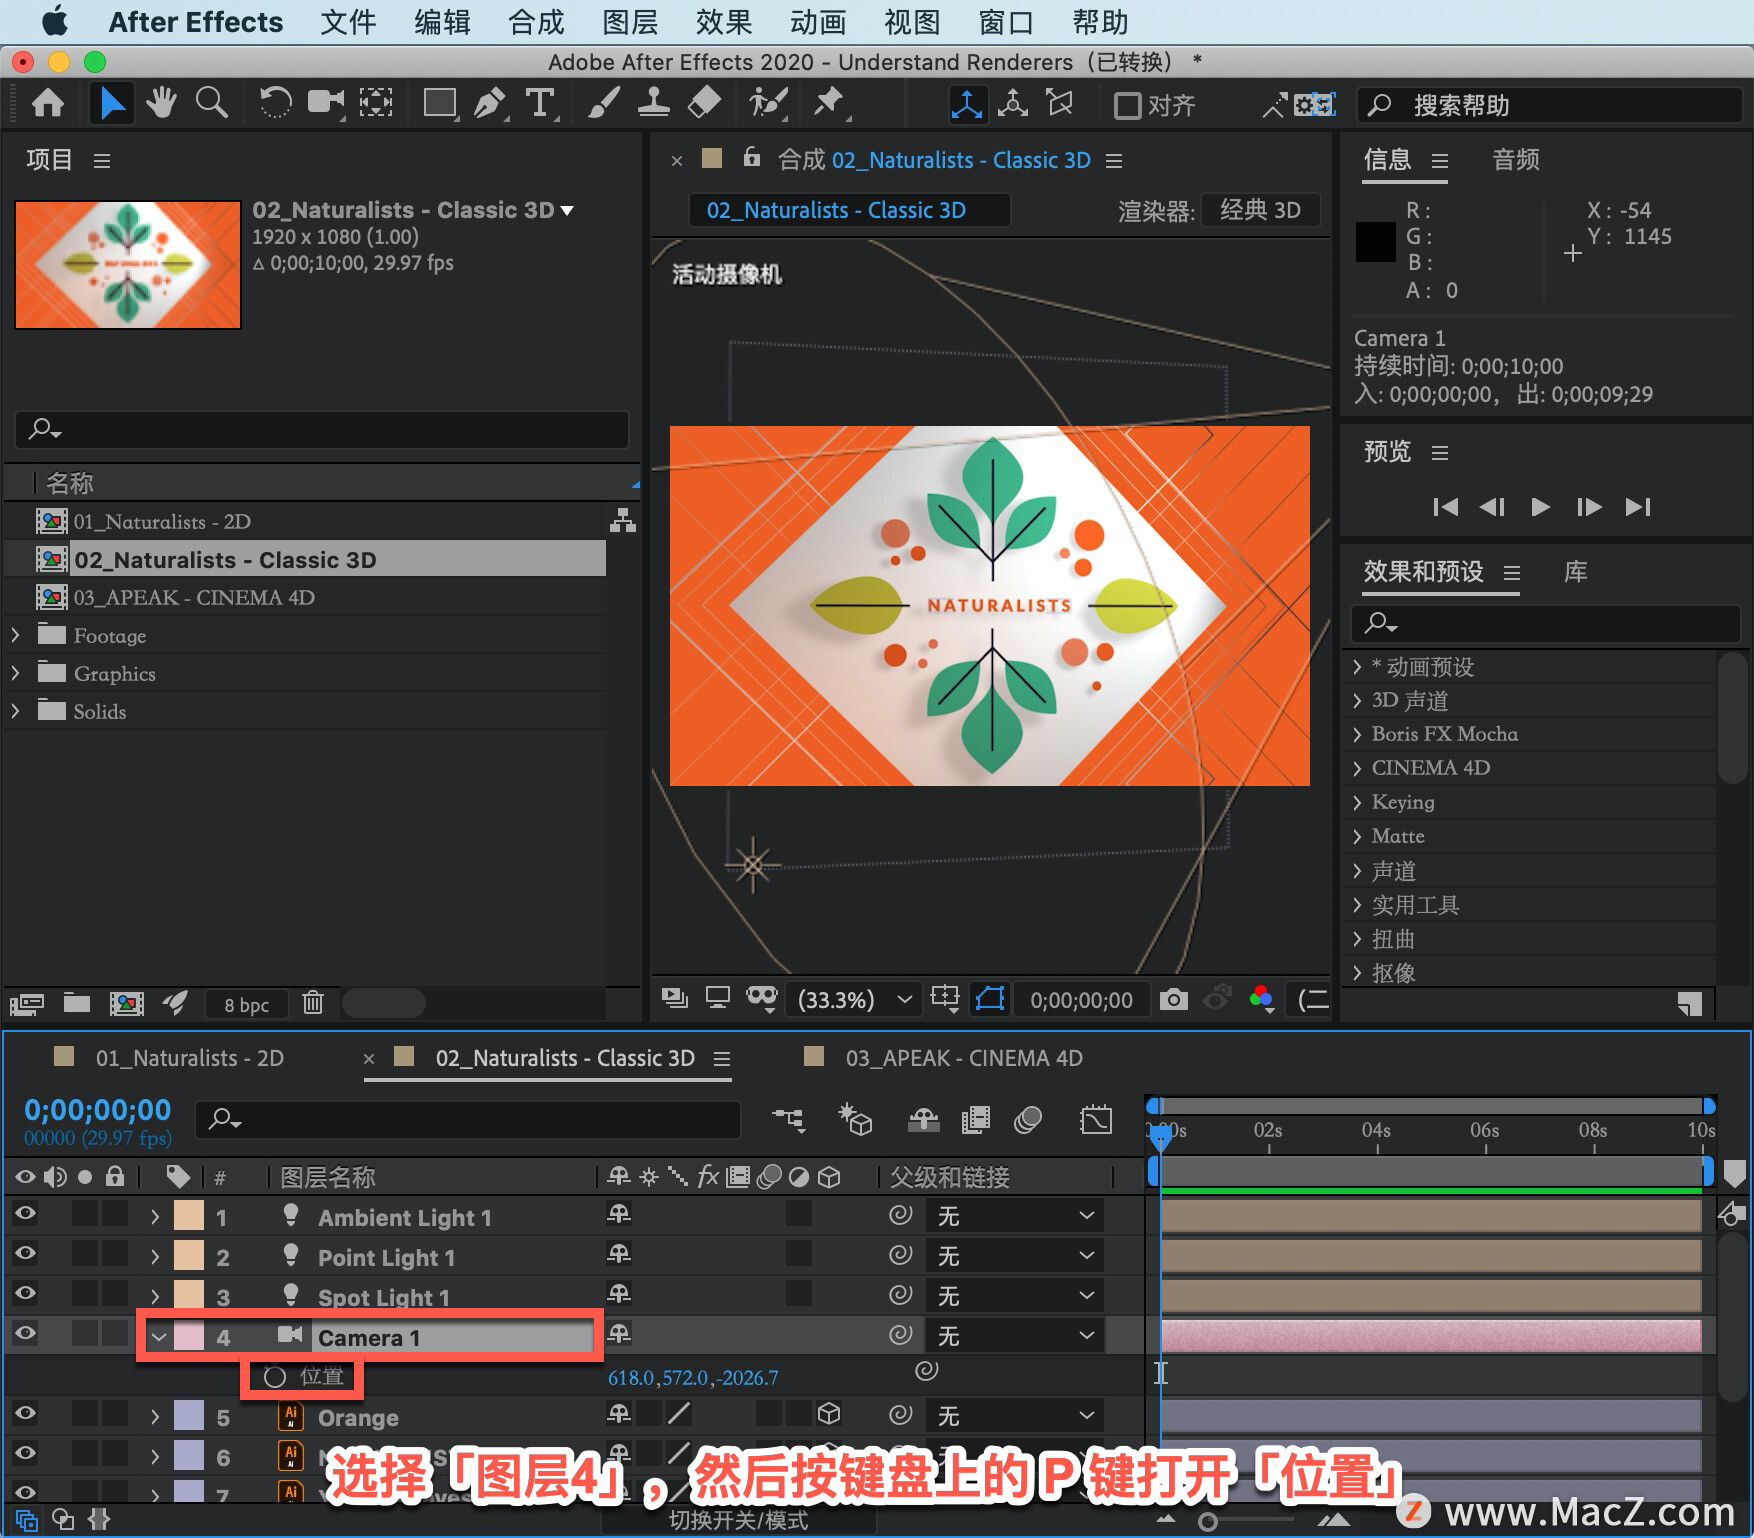Toggle Position stopwatch for Camera 1
1754x1538 pixels.
tap(275, 1377)
